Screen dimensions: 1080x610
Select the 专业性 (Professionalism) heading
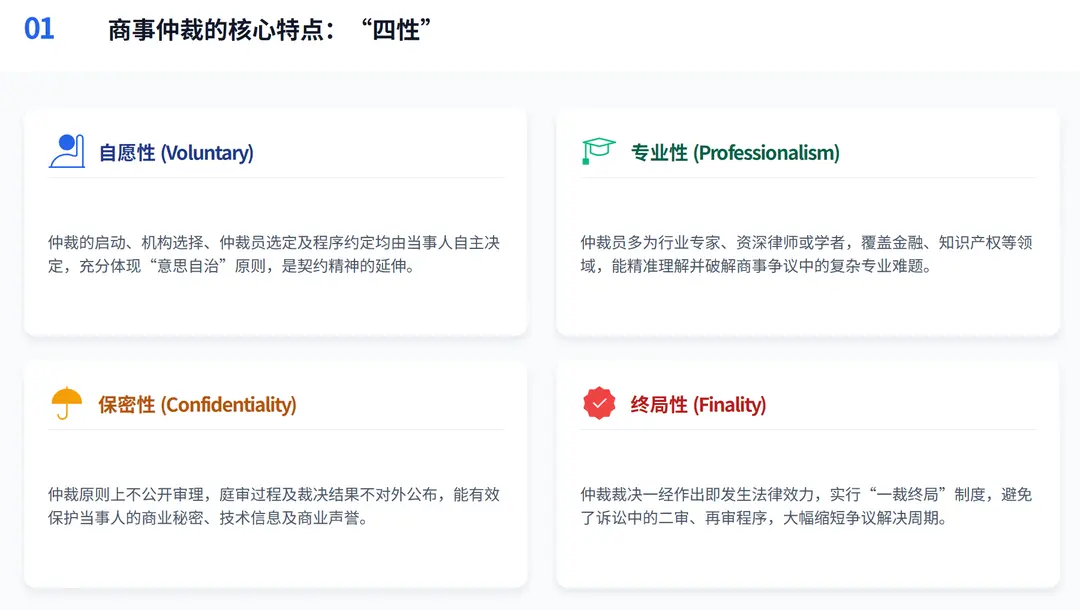pos(735,153)
